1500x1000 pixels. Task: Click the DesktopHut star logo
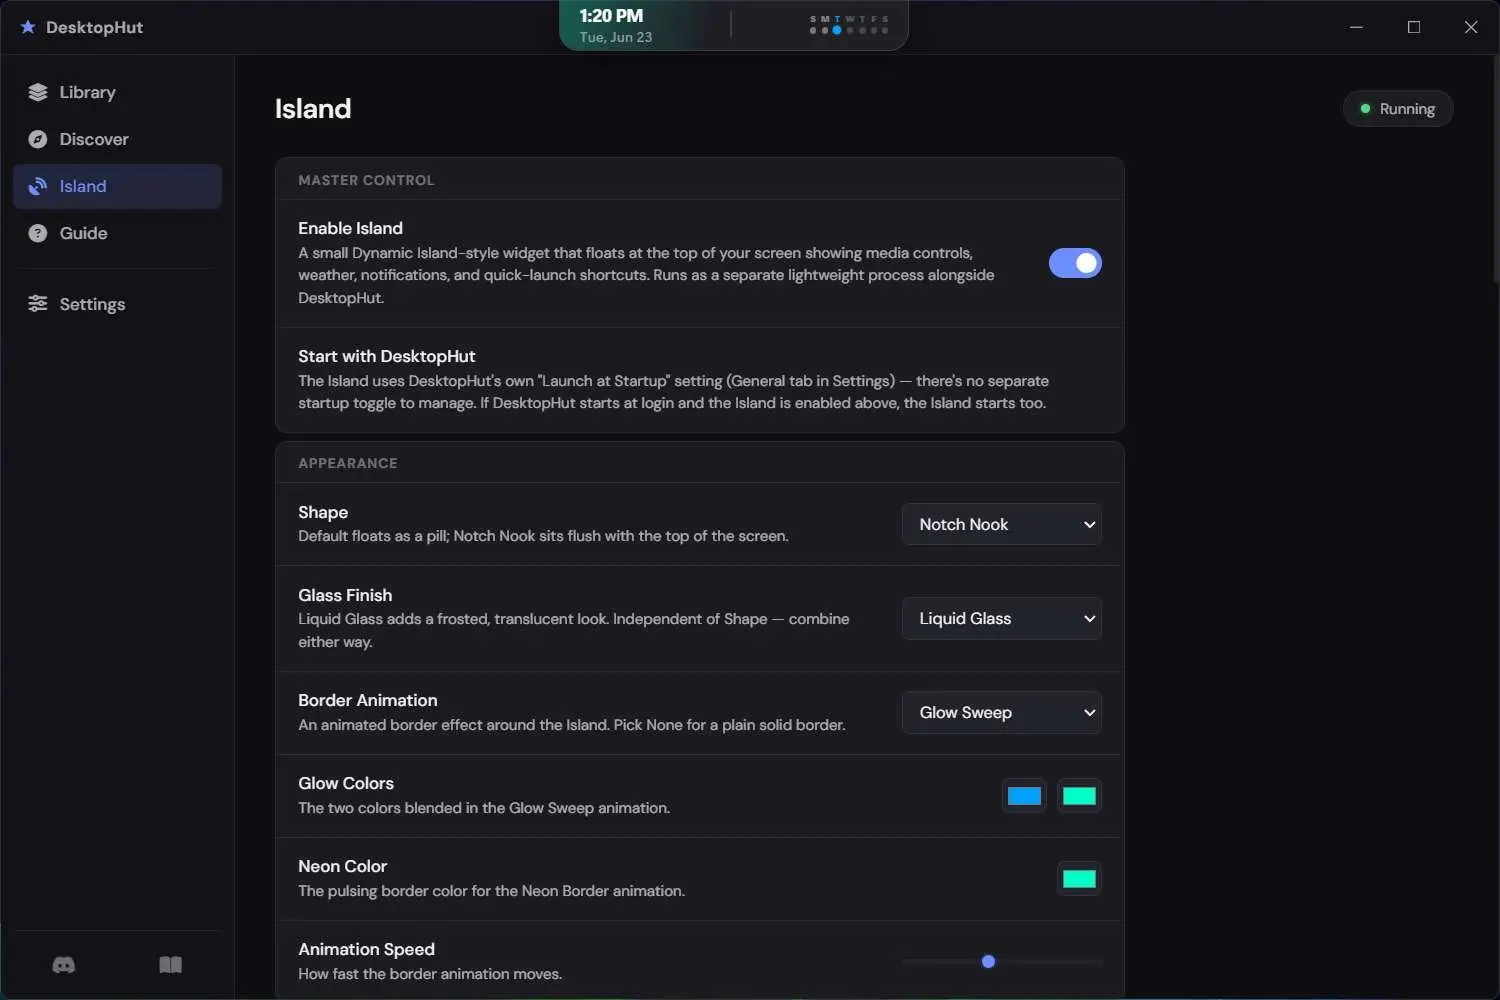28,27
